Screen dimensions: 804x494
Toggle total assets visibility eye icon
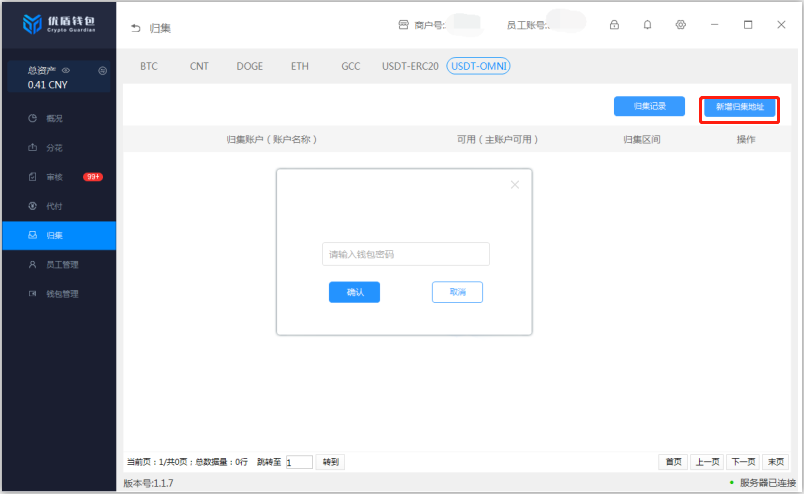[x=66, y=70]
